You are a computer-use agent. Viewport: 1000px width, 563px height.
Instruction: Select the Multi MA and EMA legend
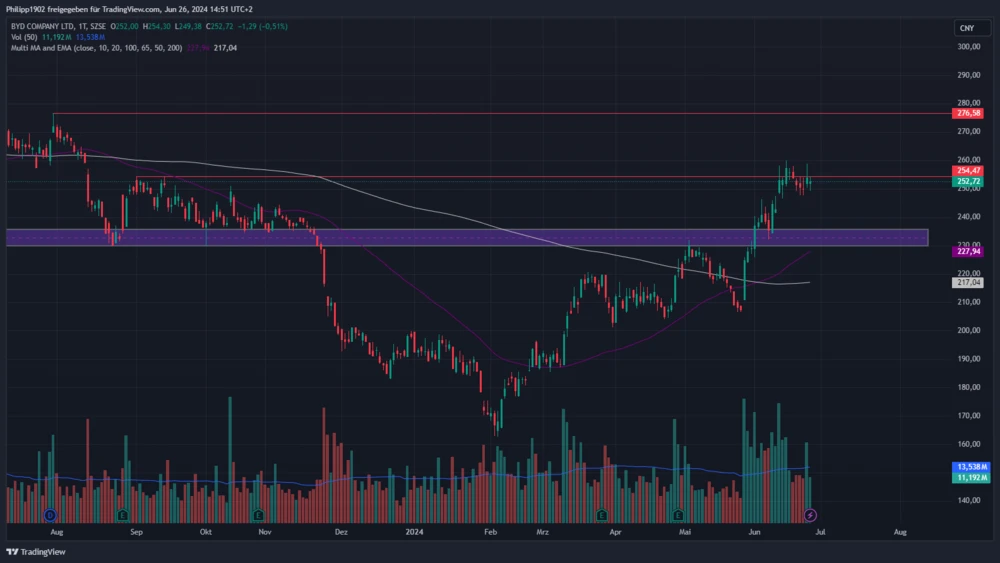95,47
